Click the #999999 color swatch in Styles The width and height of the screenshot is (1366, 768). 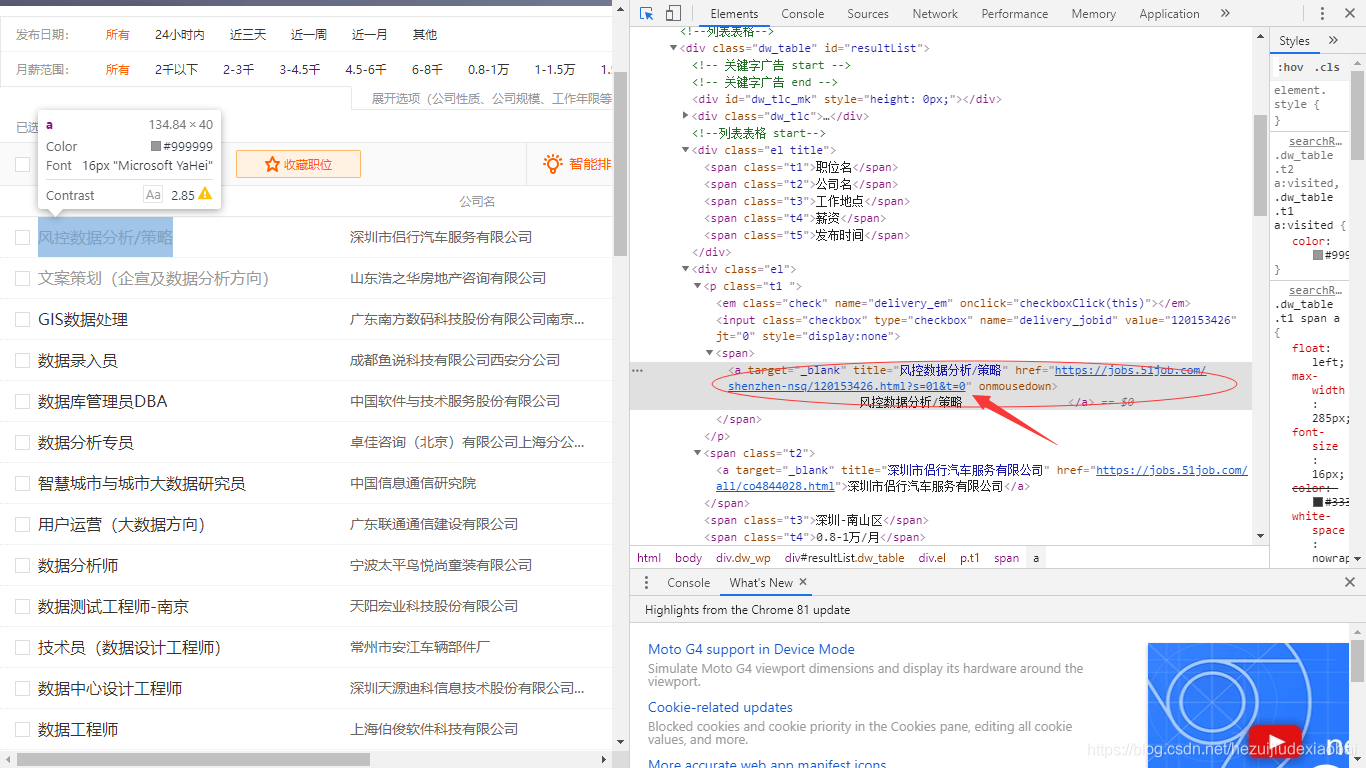(x=1319, y=255)
